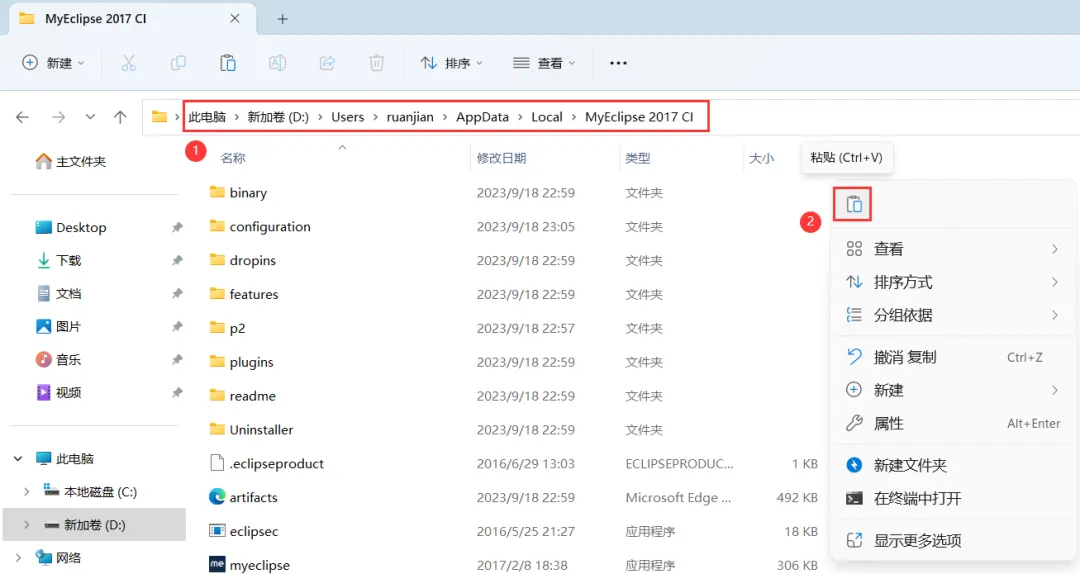Expand the 新加卷 (D:) tree node
Image resolution: width=1080 pixels, height=574 pixels.
point(26,524)
